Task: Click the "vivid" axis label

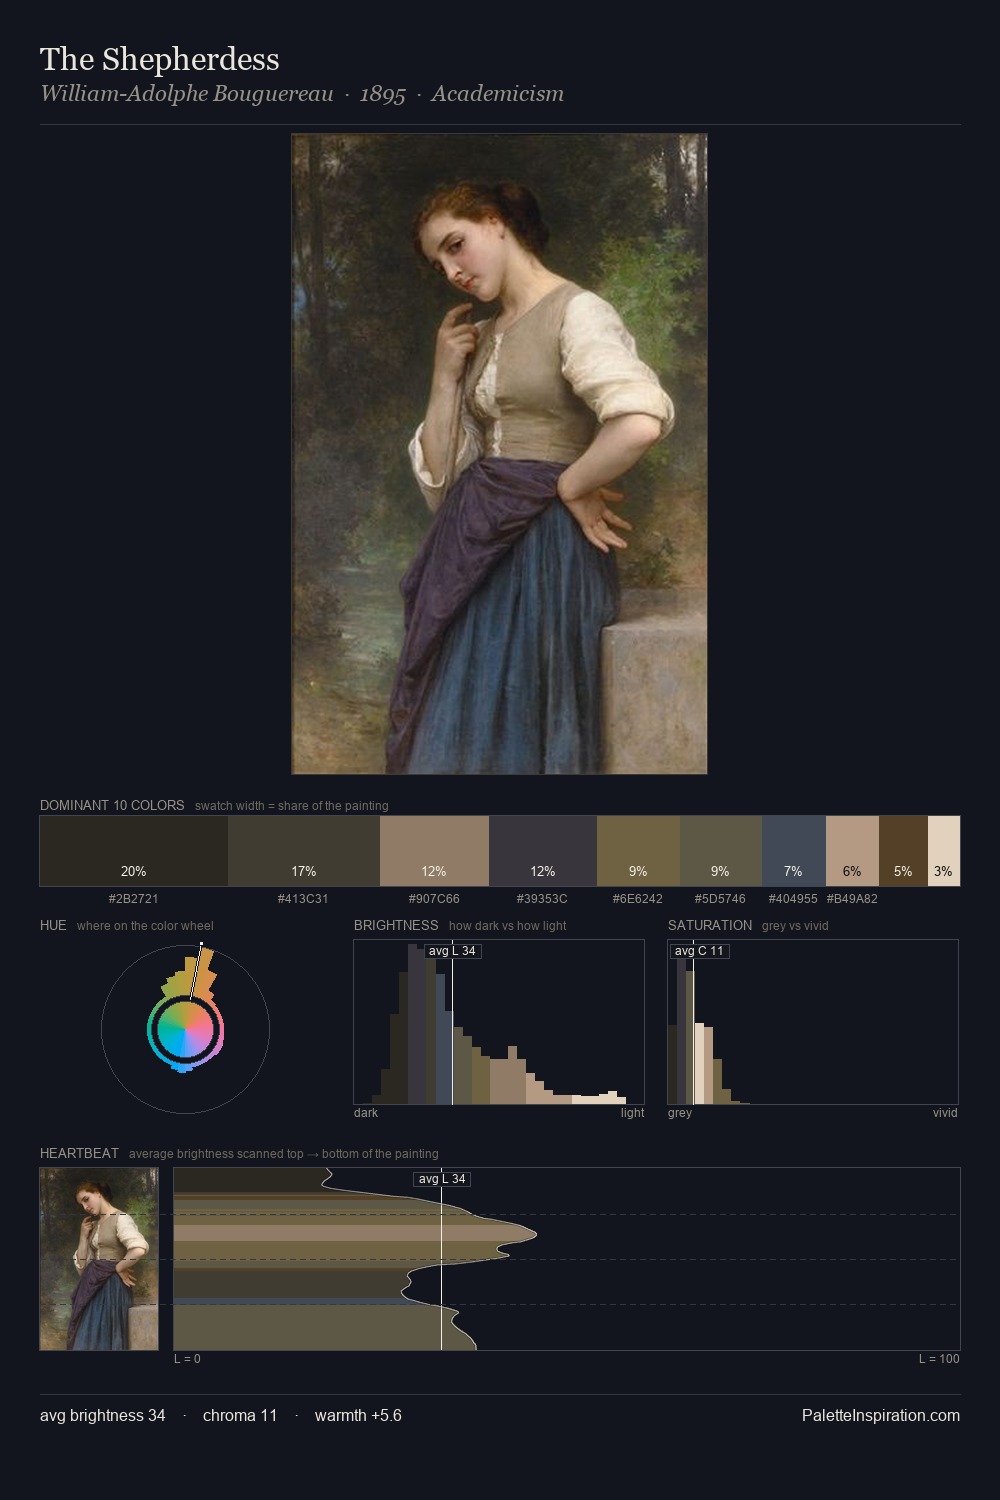Action: [x=945, y=1113]
